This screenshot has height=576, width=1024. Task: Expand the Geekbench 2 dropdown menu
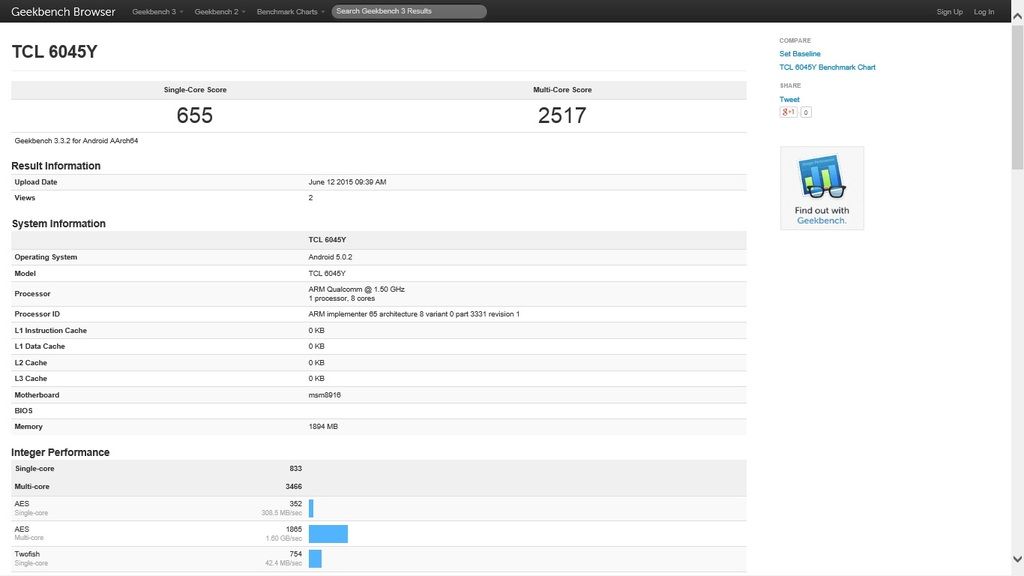tap(219, 12)
